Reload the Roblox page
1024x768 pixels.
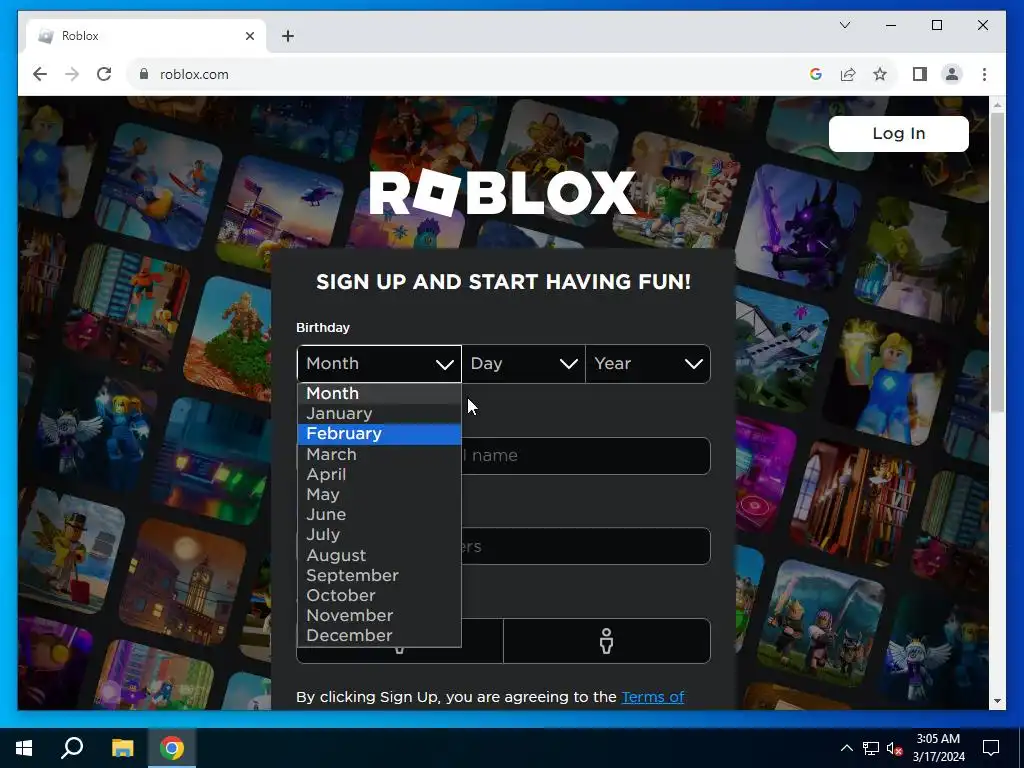pyautogui.click(x=104, y=74)
